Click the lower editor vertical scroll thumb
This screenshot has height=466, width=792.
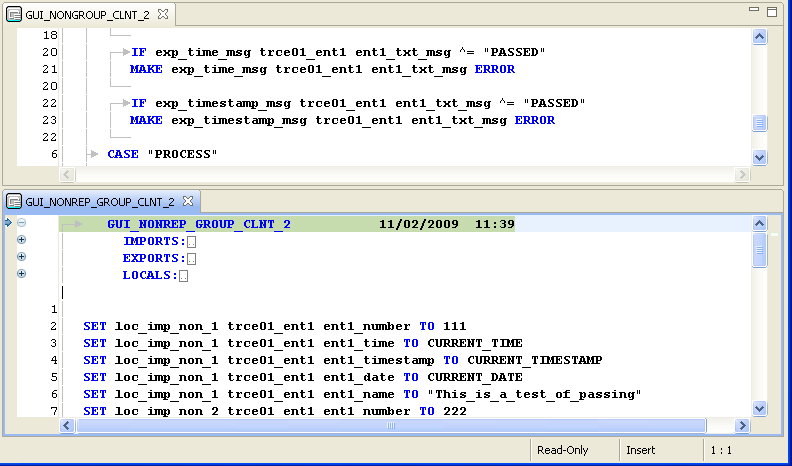[x=760, y=249]
